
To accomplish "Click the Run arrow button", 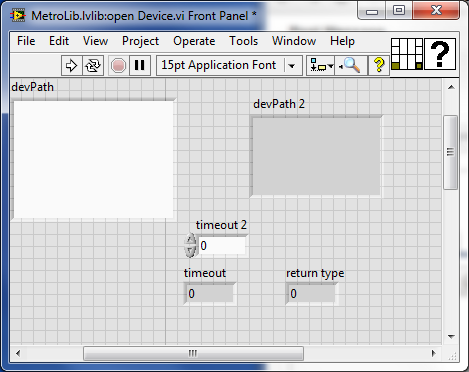I will coord(71,65).
